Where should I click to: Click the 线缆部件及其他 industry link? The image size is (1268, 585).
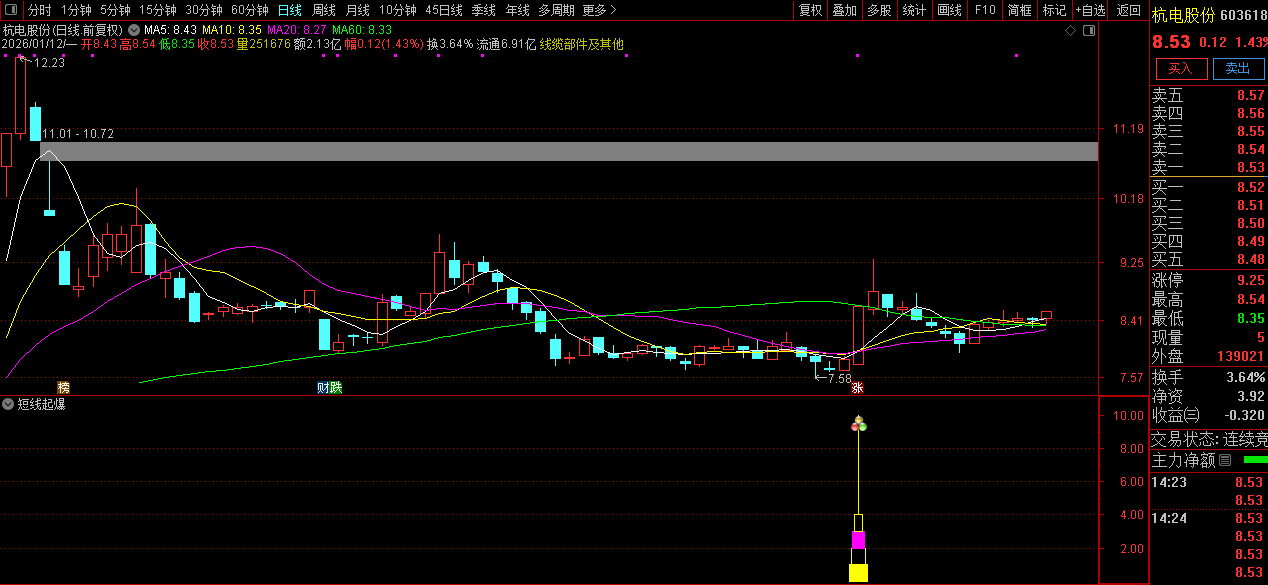tap(582, 44)
